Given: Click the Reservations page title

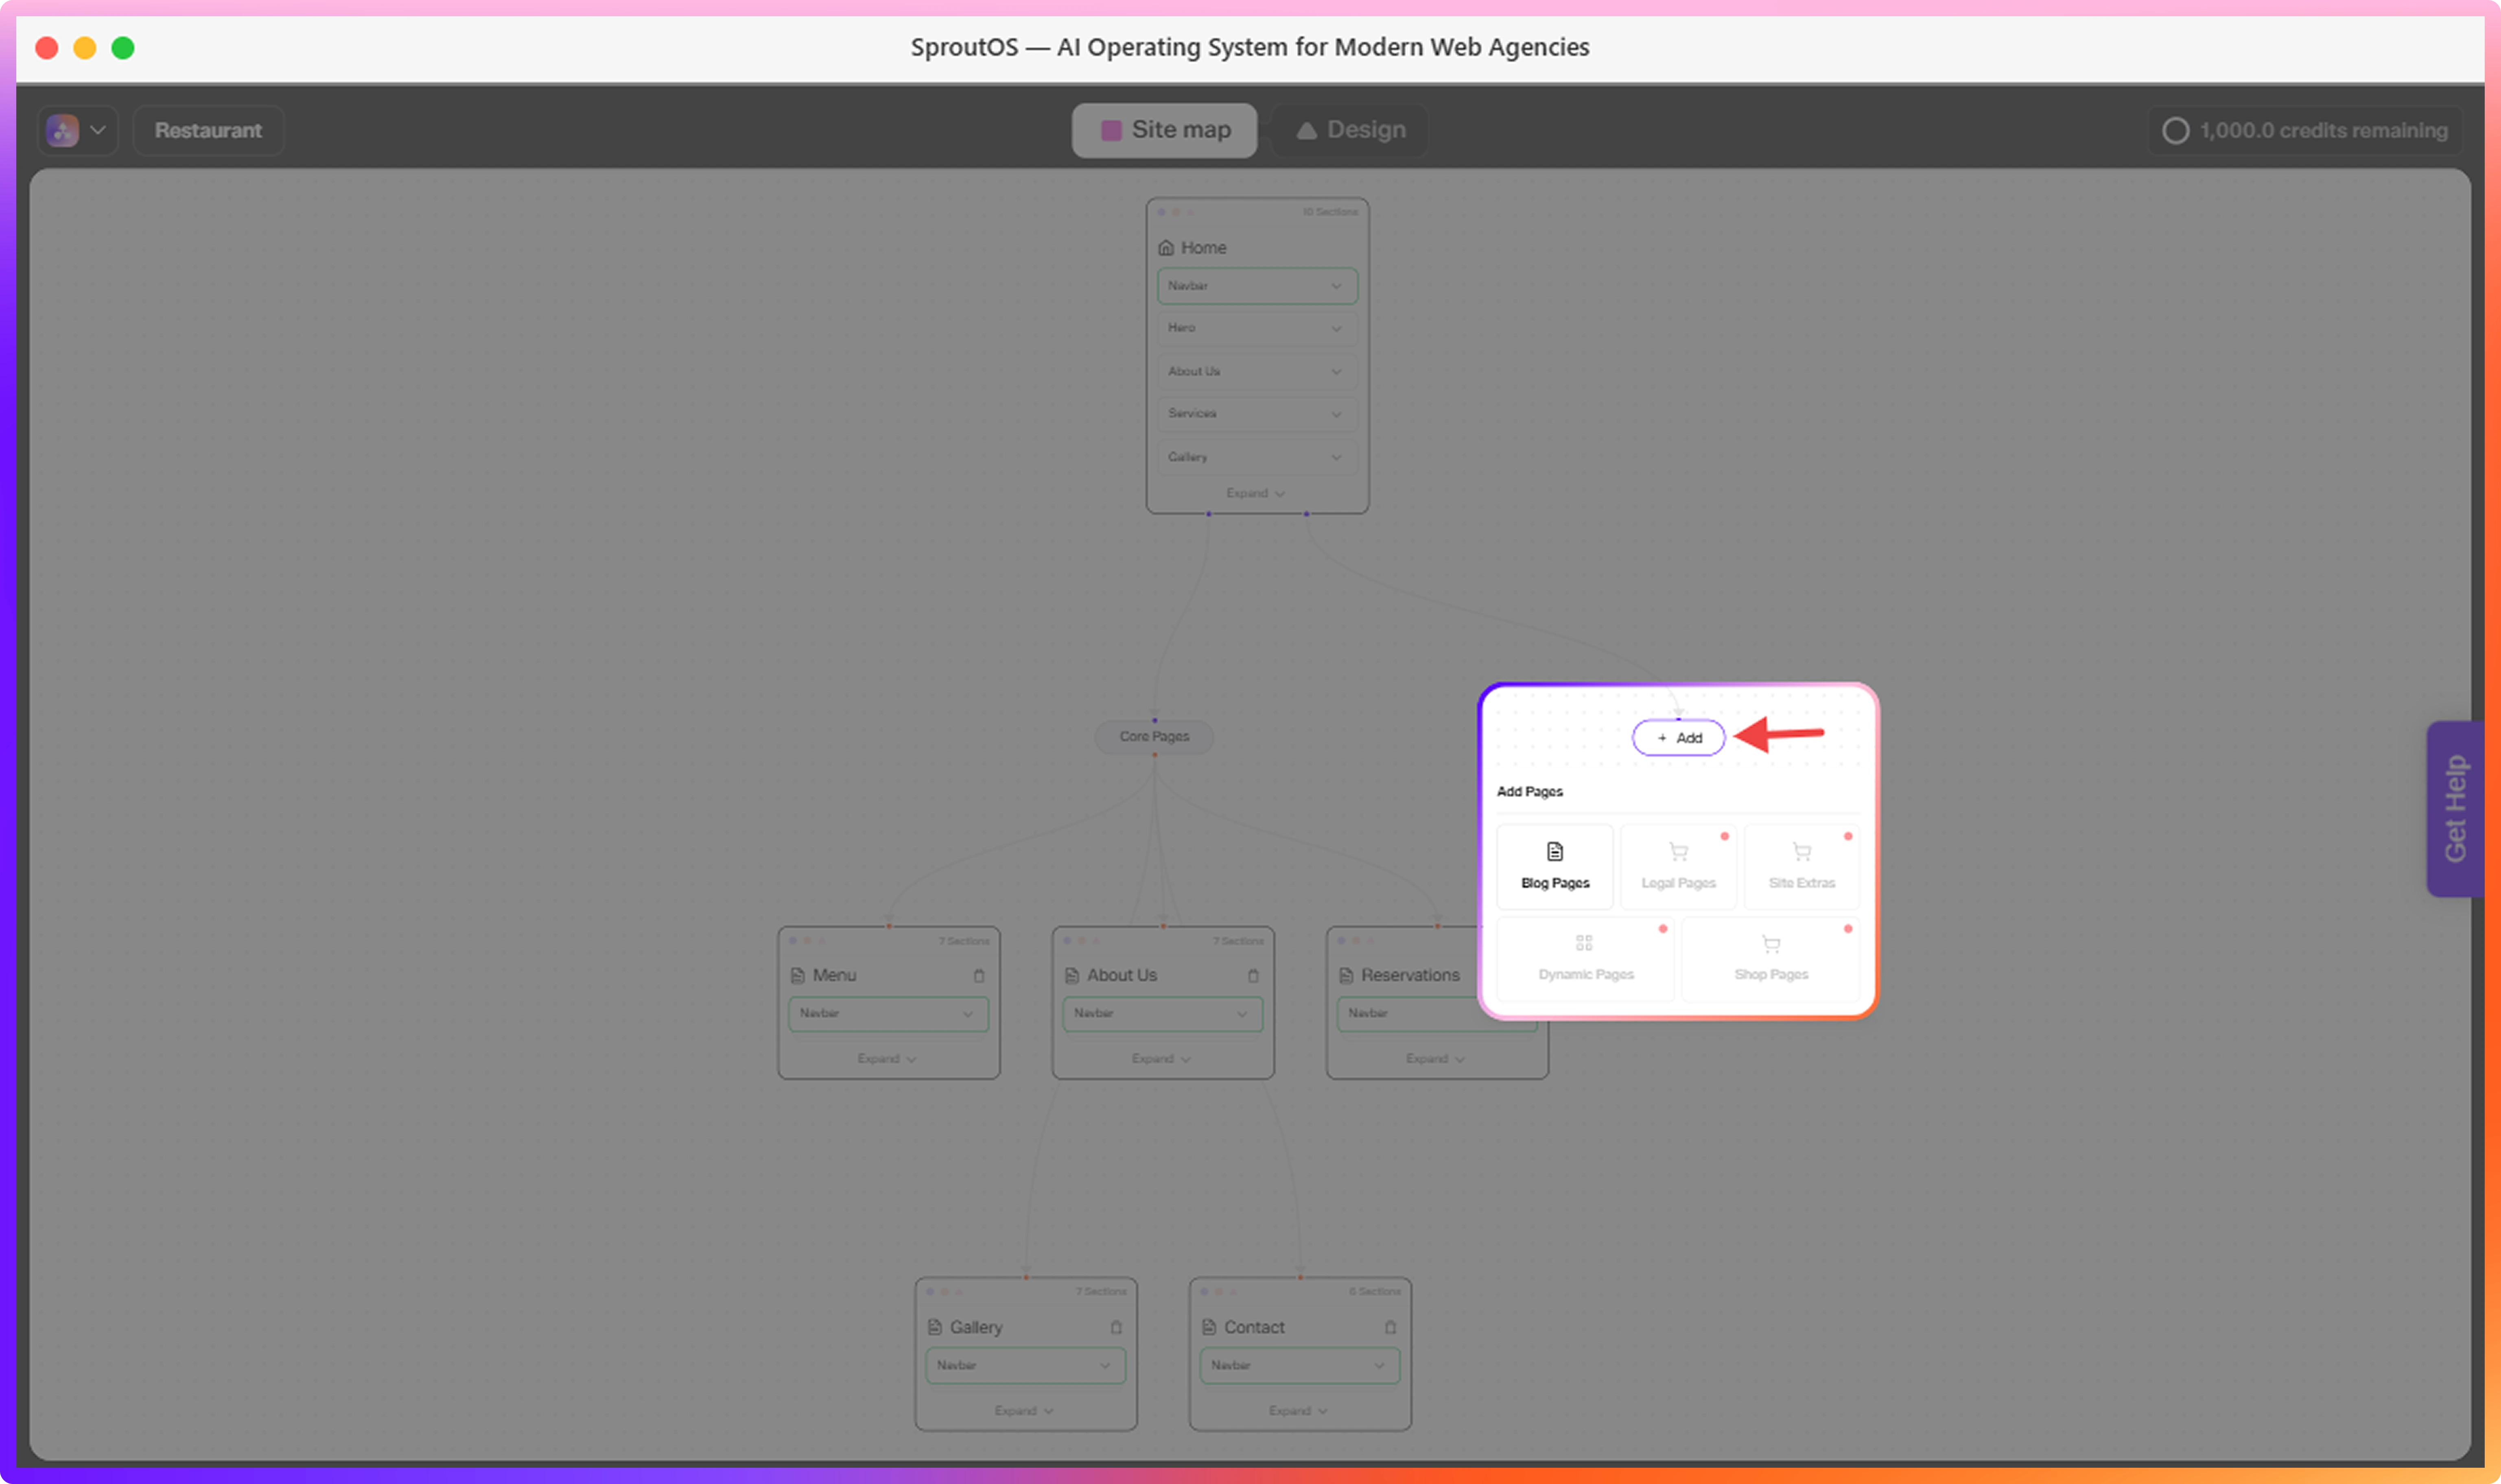Looking at the screenshot, I should [1410, 976].
